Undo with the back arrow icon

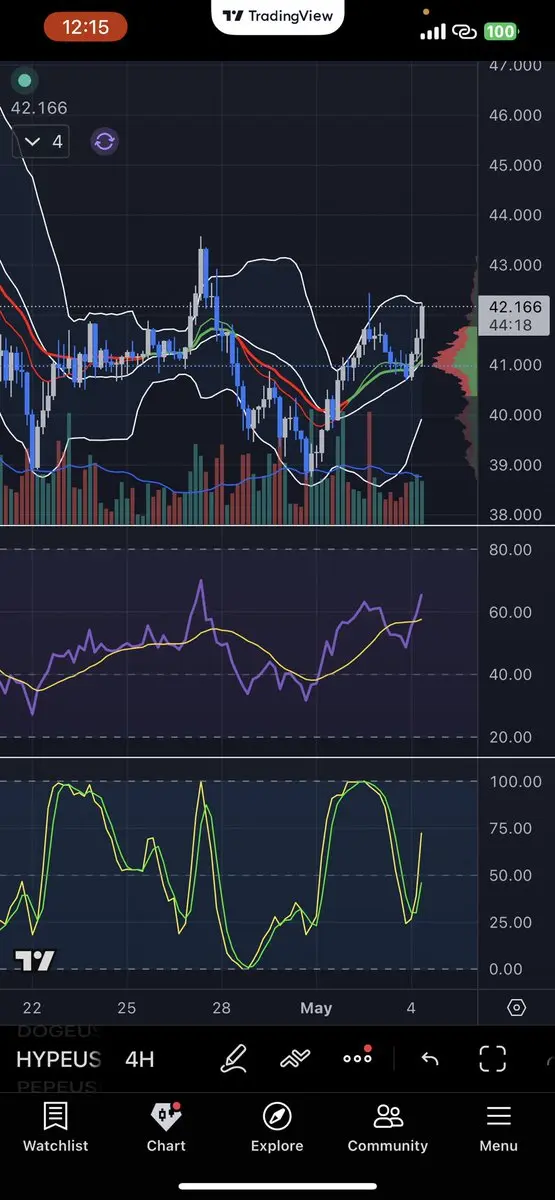click(430, 1059)
